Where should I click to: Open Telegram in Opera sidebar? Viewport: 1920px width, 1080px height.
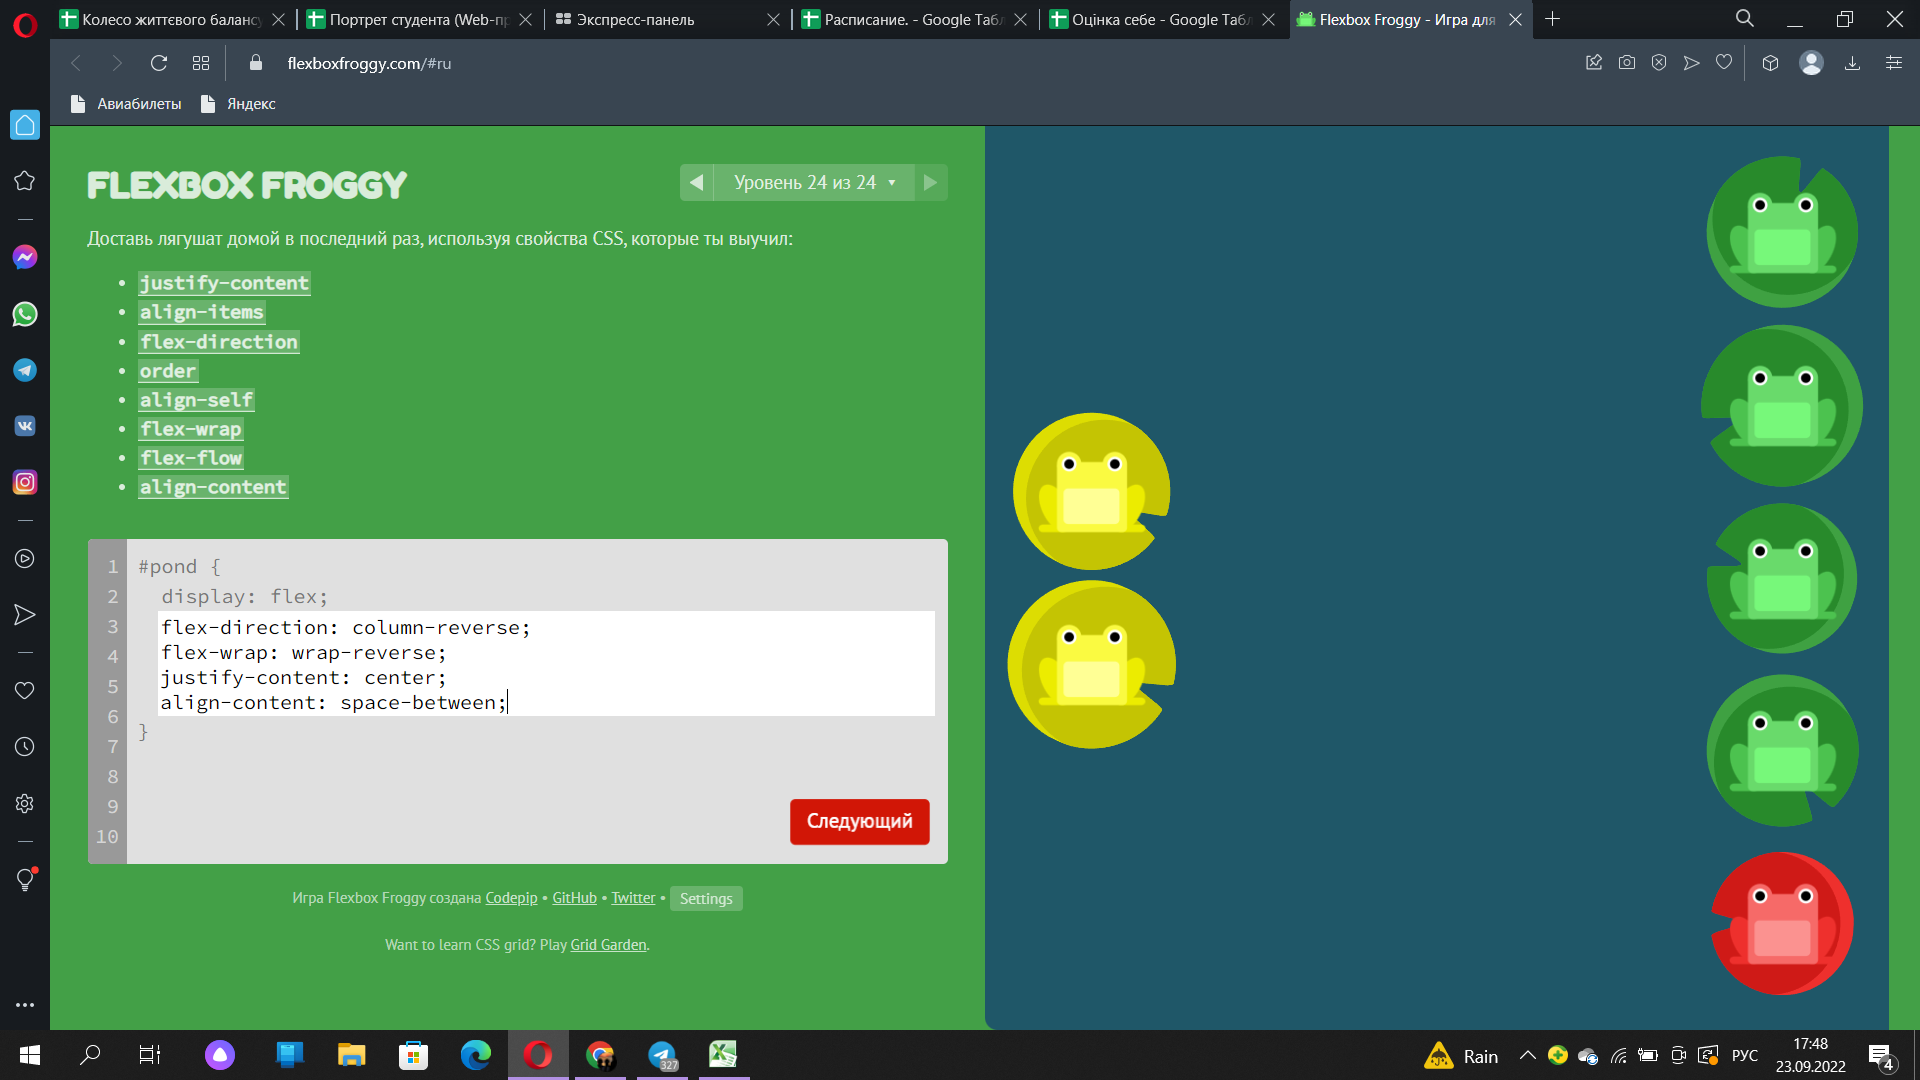coord(25,370)
